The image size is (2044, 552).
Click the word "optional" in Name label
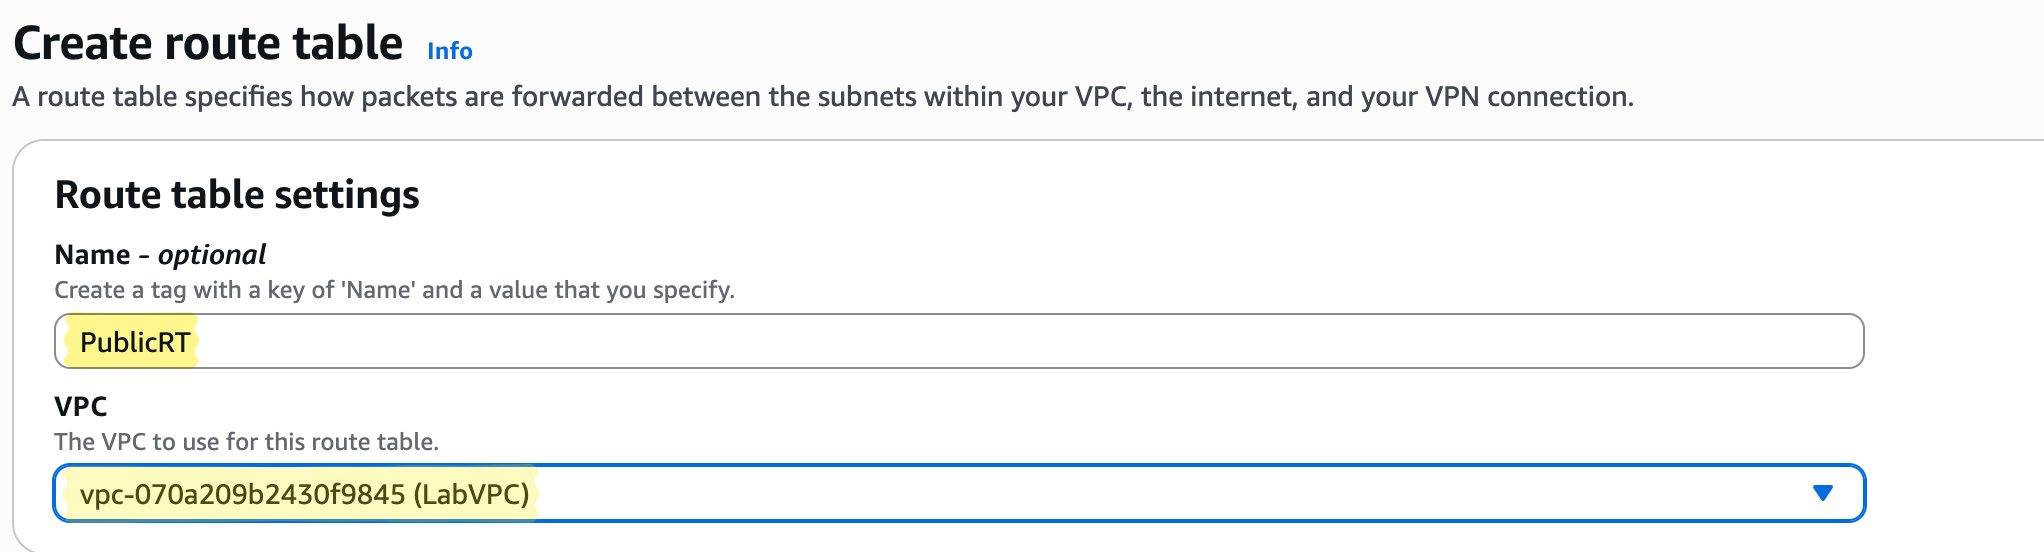pyautogui.click(x=212, y=255)
